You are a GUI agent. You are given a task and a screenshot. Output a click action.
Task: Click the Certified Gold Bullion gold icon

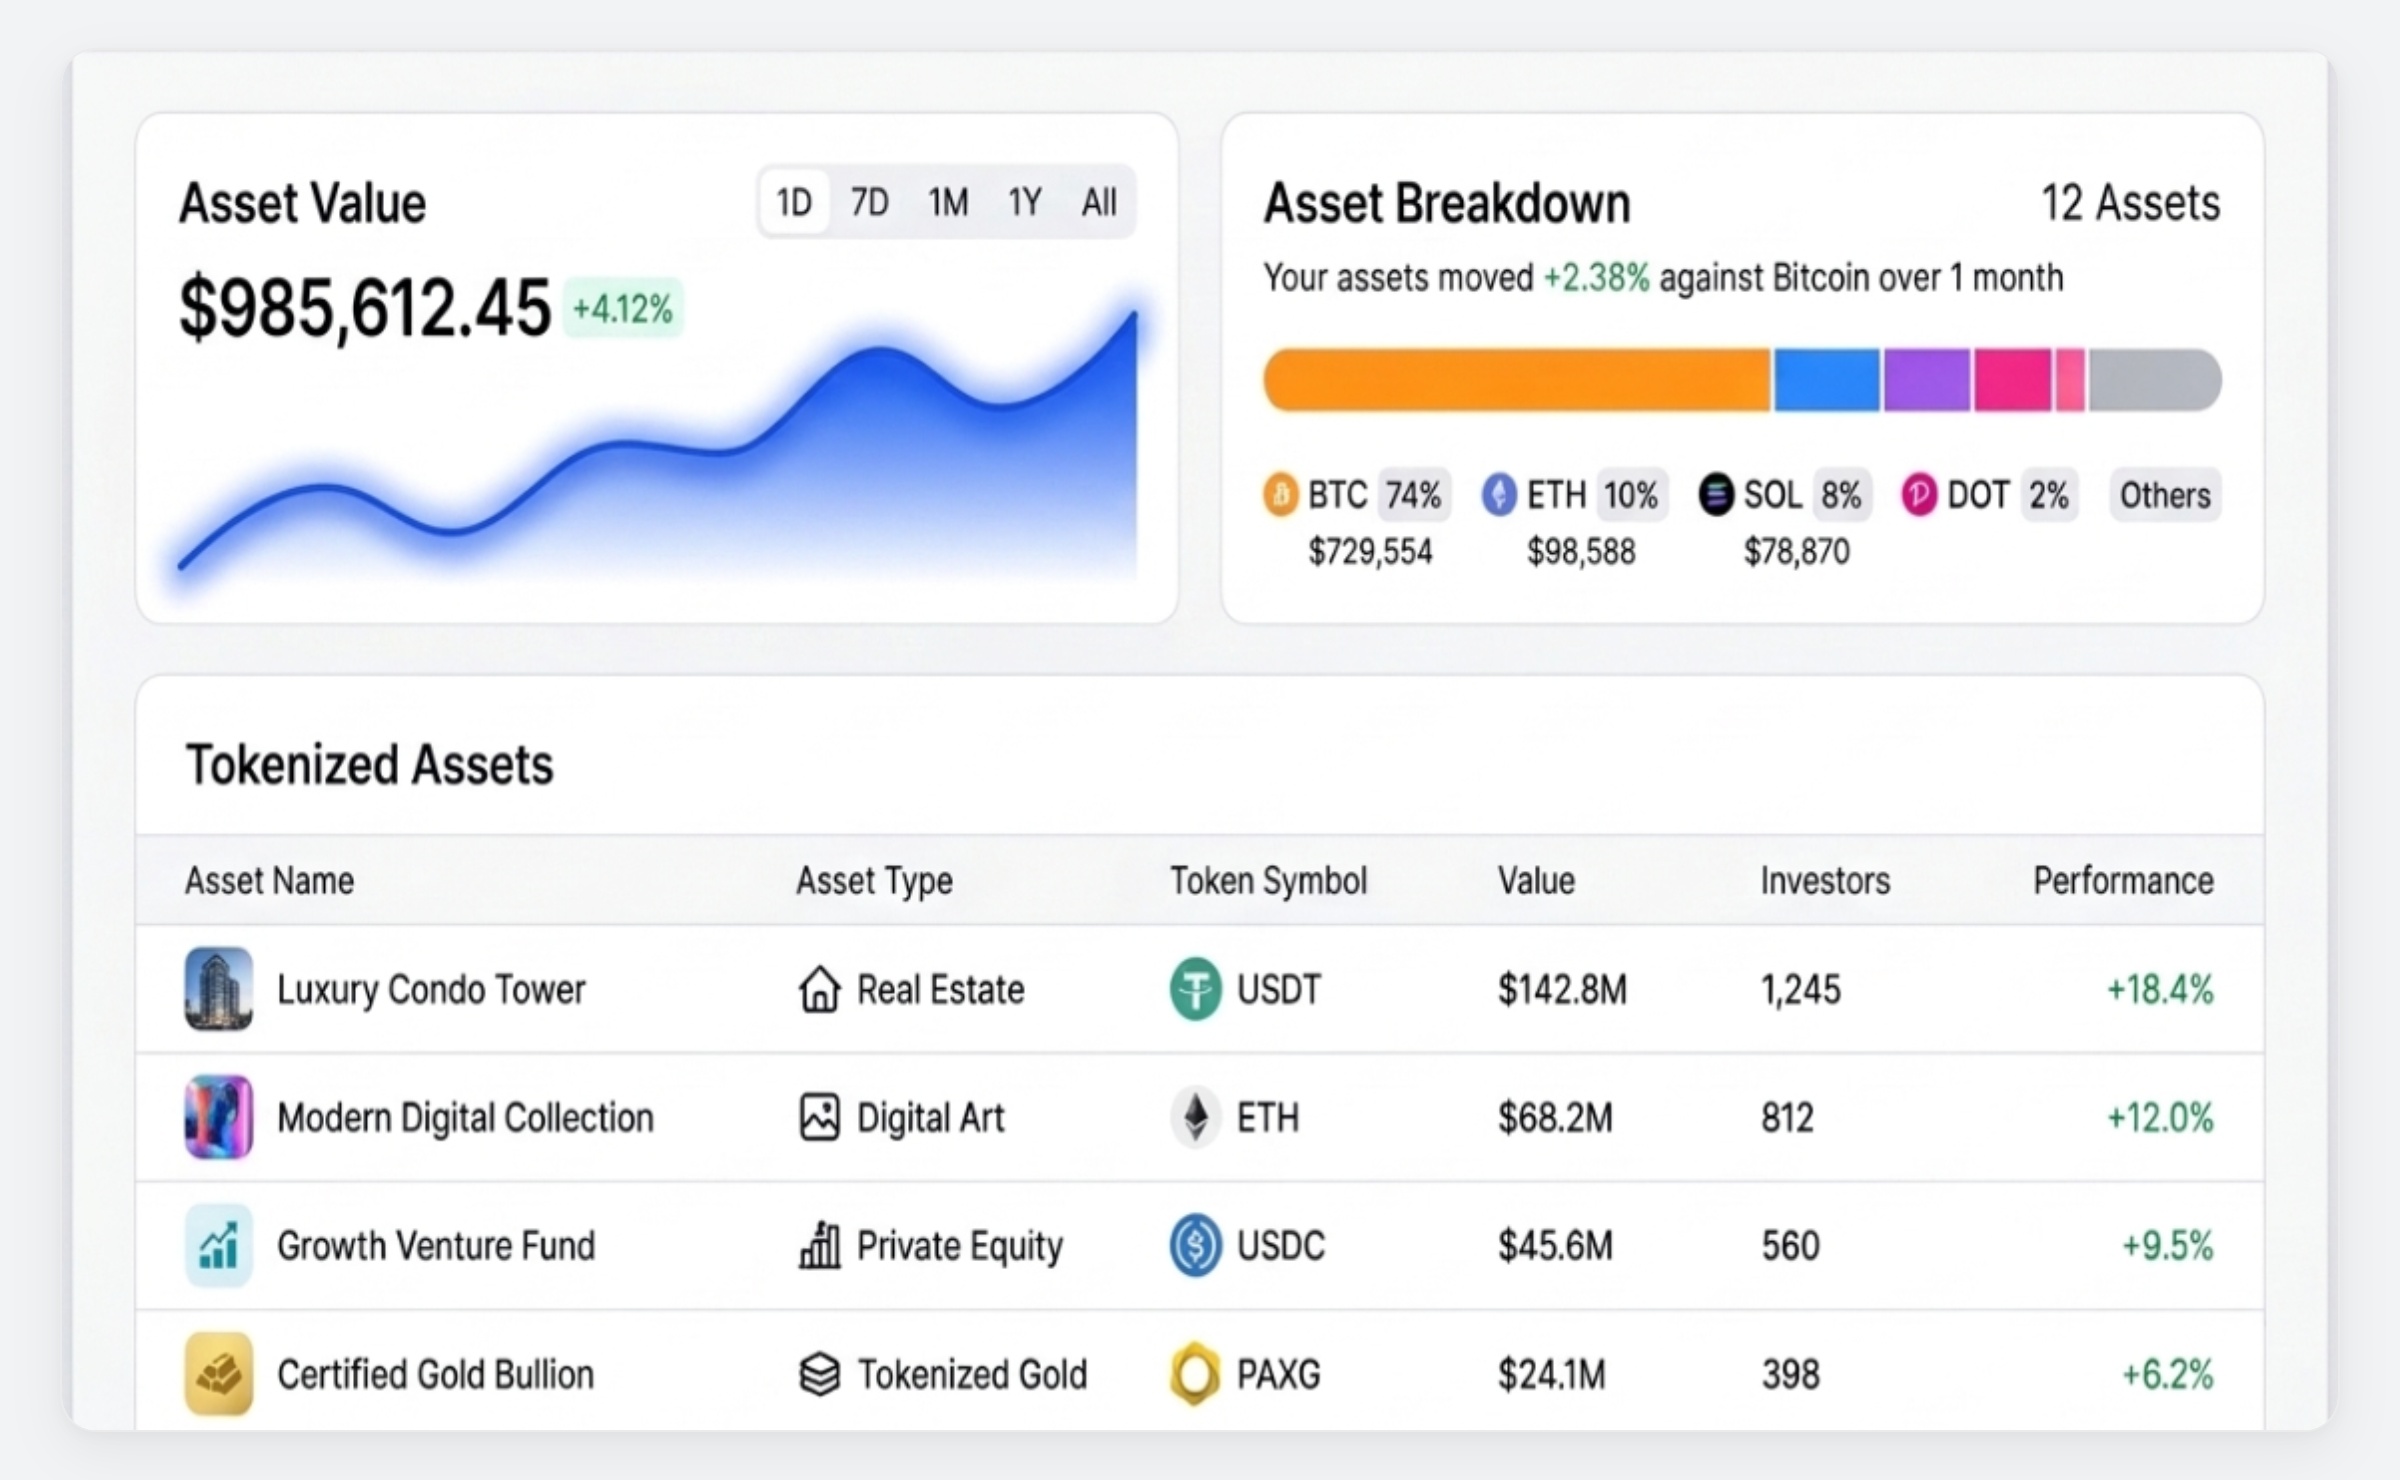219,1373
